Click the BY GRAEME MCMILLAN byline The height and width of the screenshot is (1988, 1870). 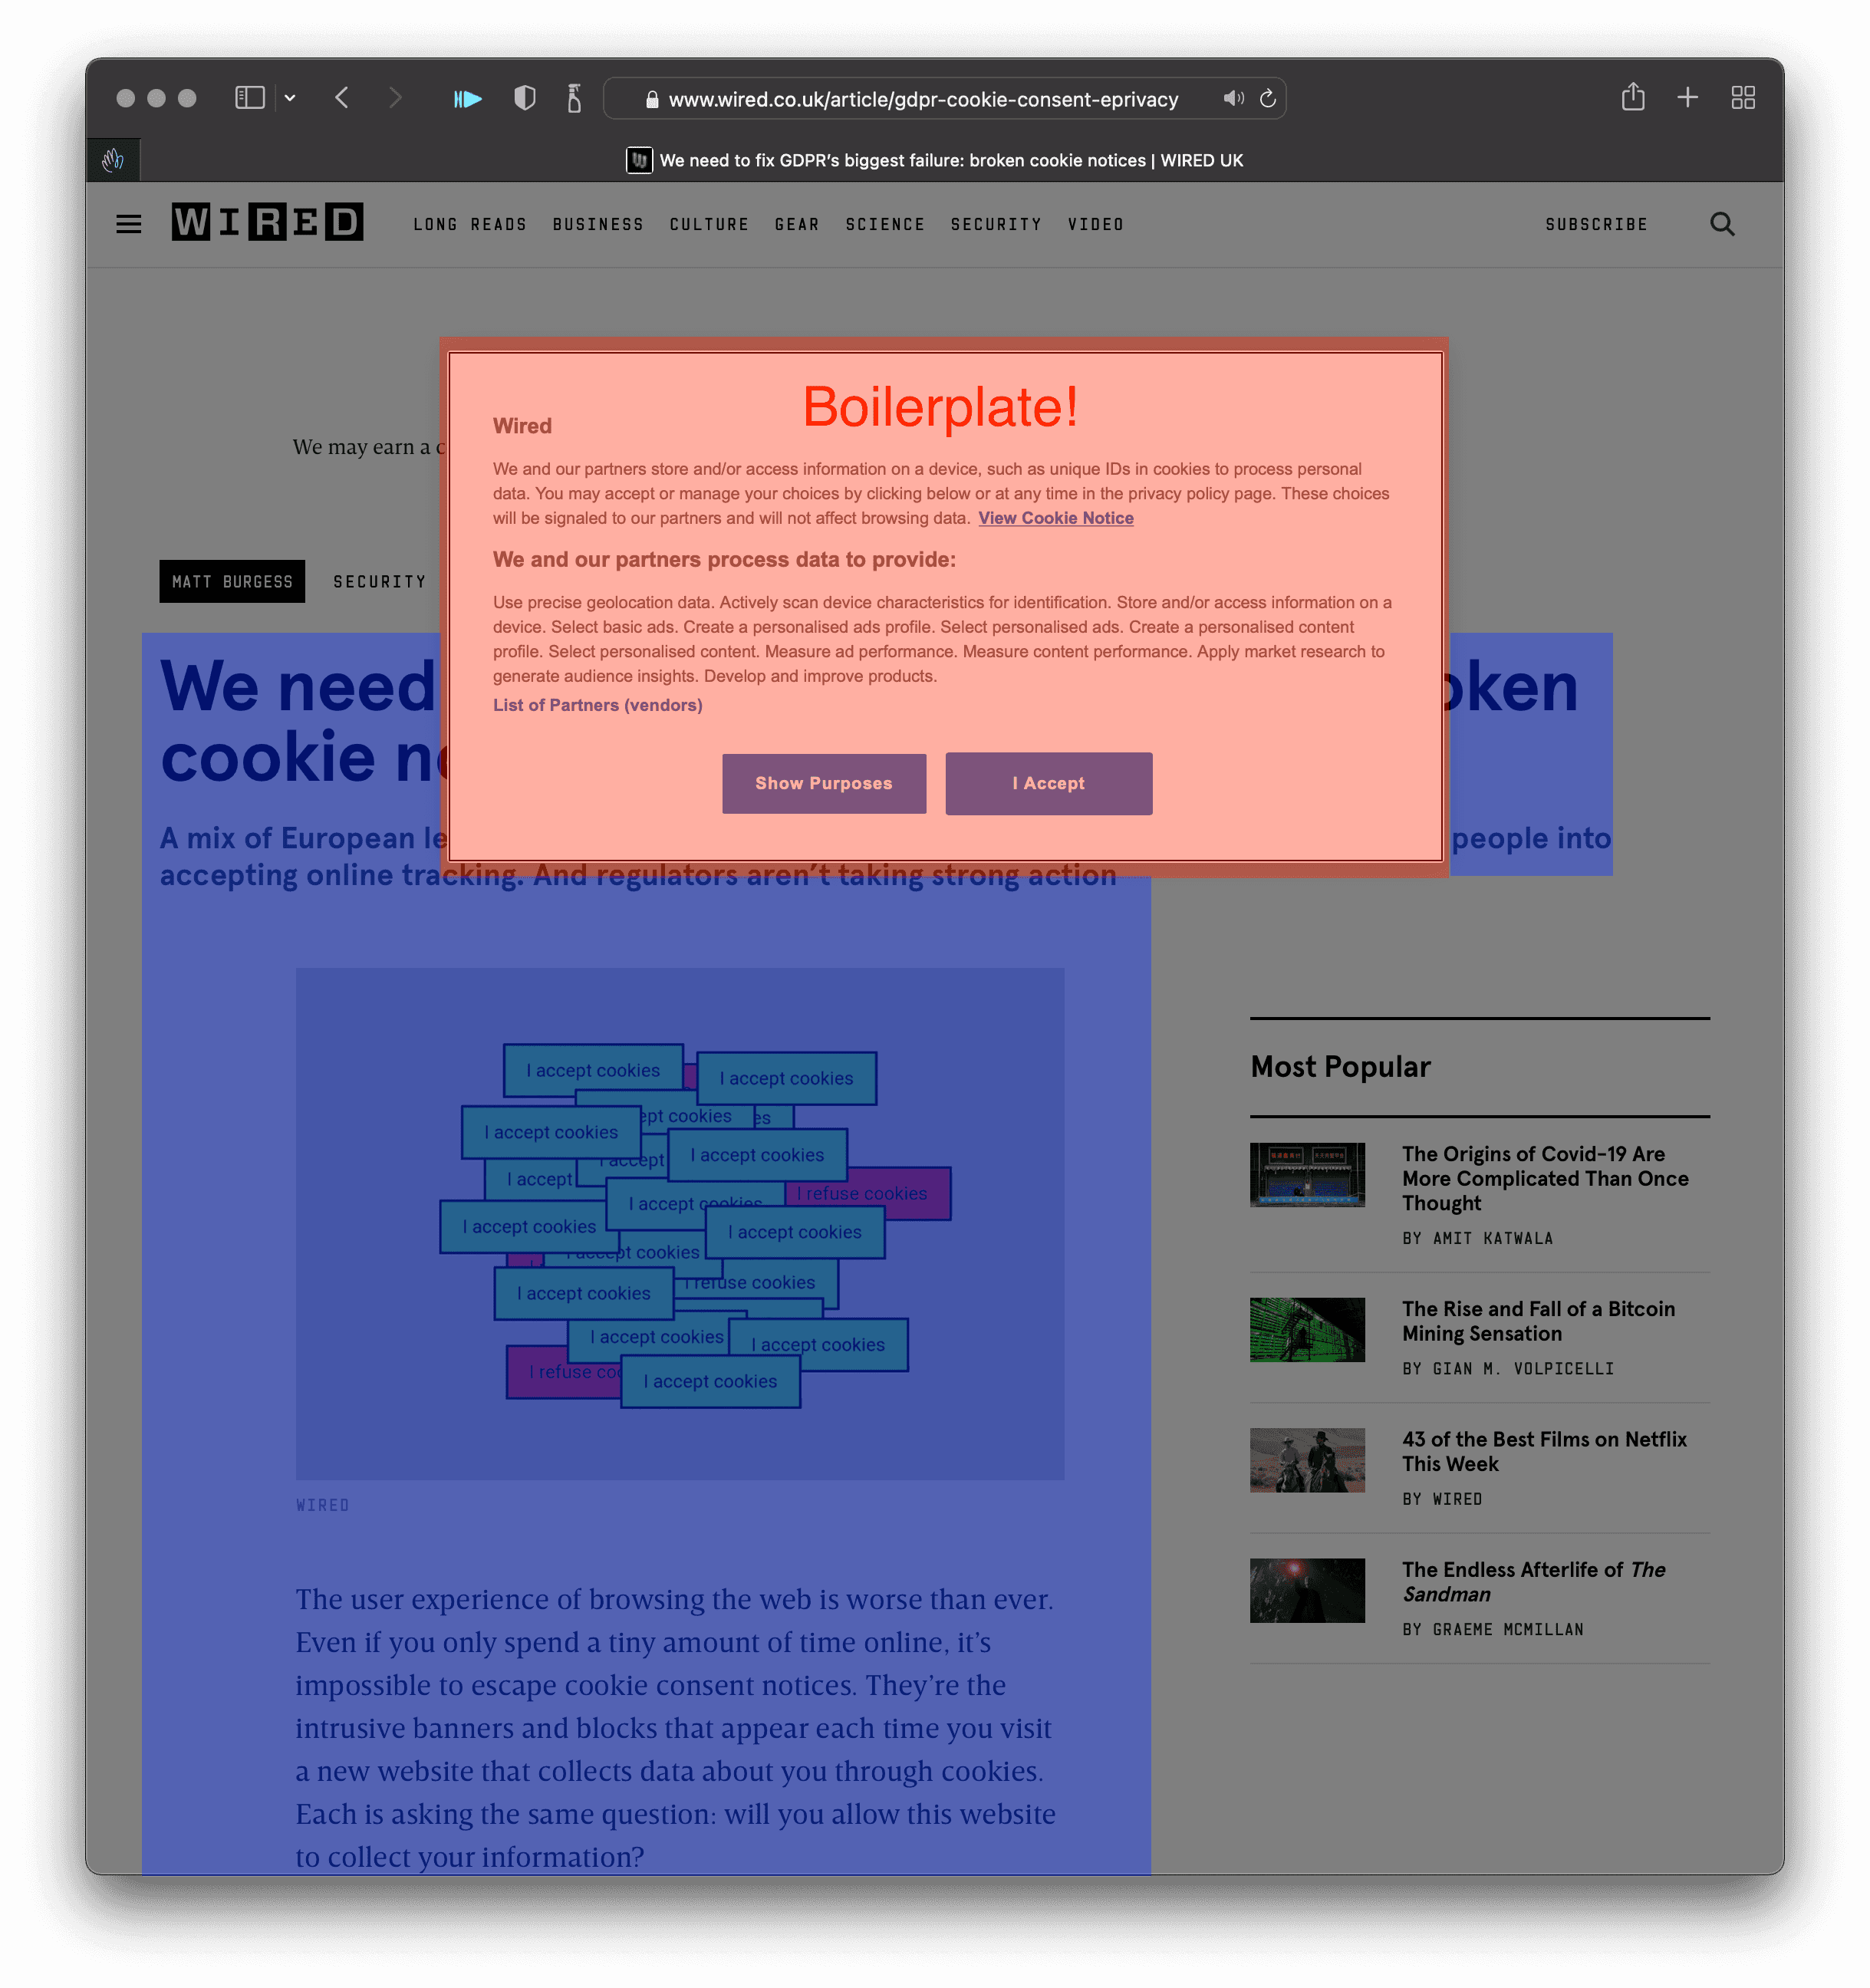(x=1493, y=1630)
